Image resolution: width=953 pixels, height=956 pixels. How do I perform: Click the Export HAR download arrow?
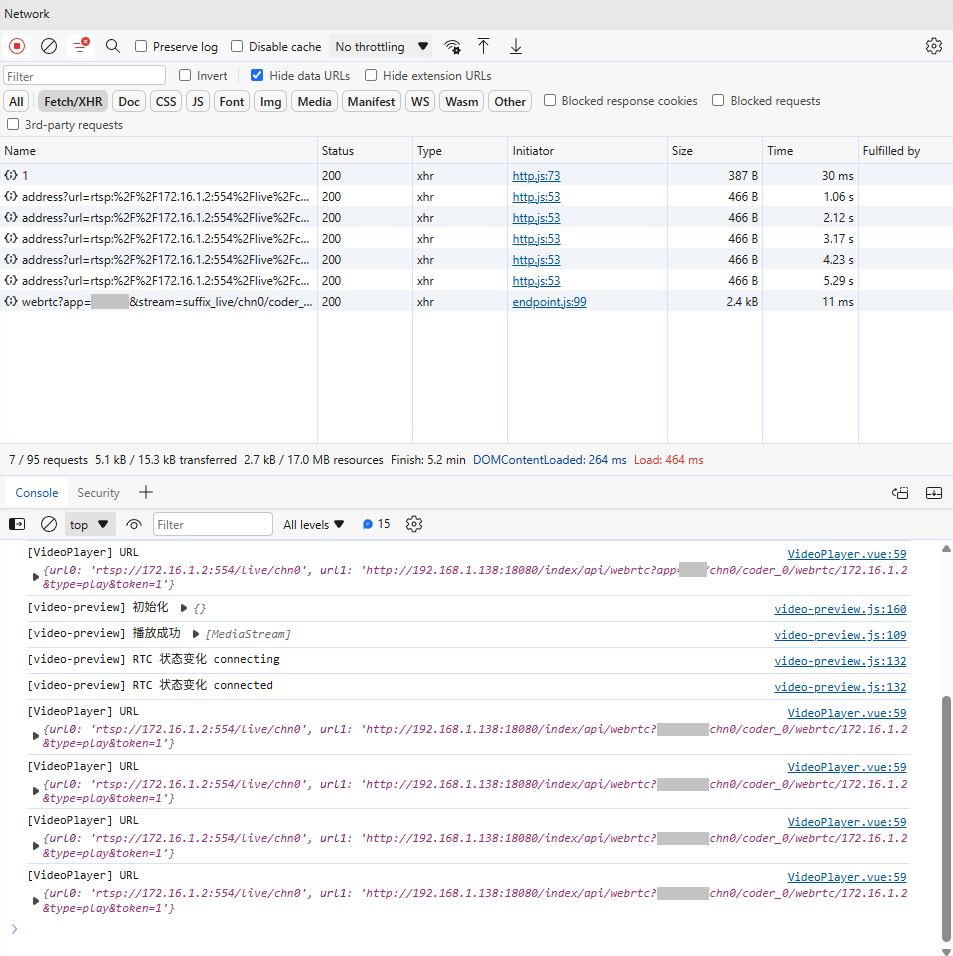(x=516, y=46)
